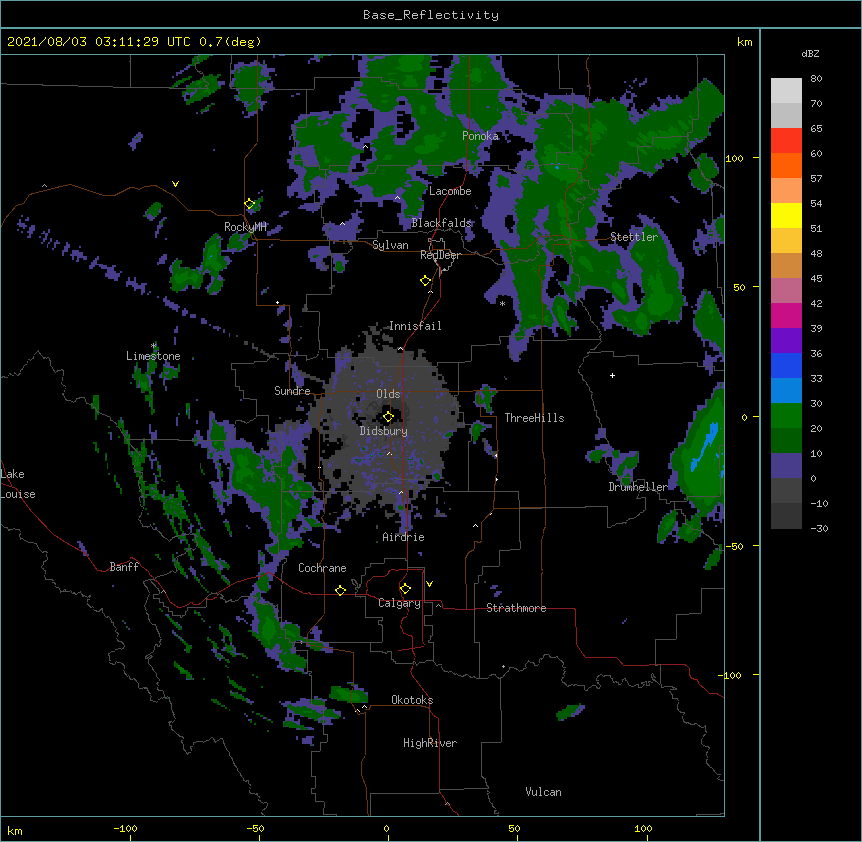
Task: Click the Lacombe city label
Action: click(450, 191)
